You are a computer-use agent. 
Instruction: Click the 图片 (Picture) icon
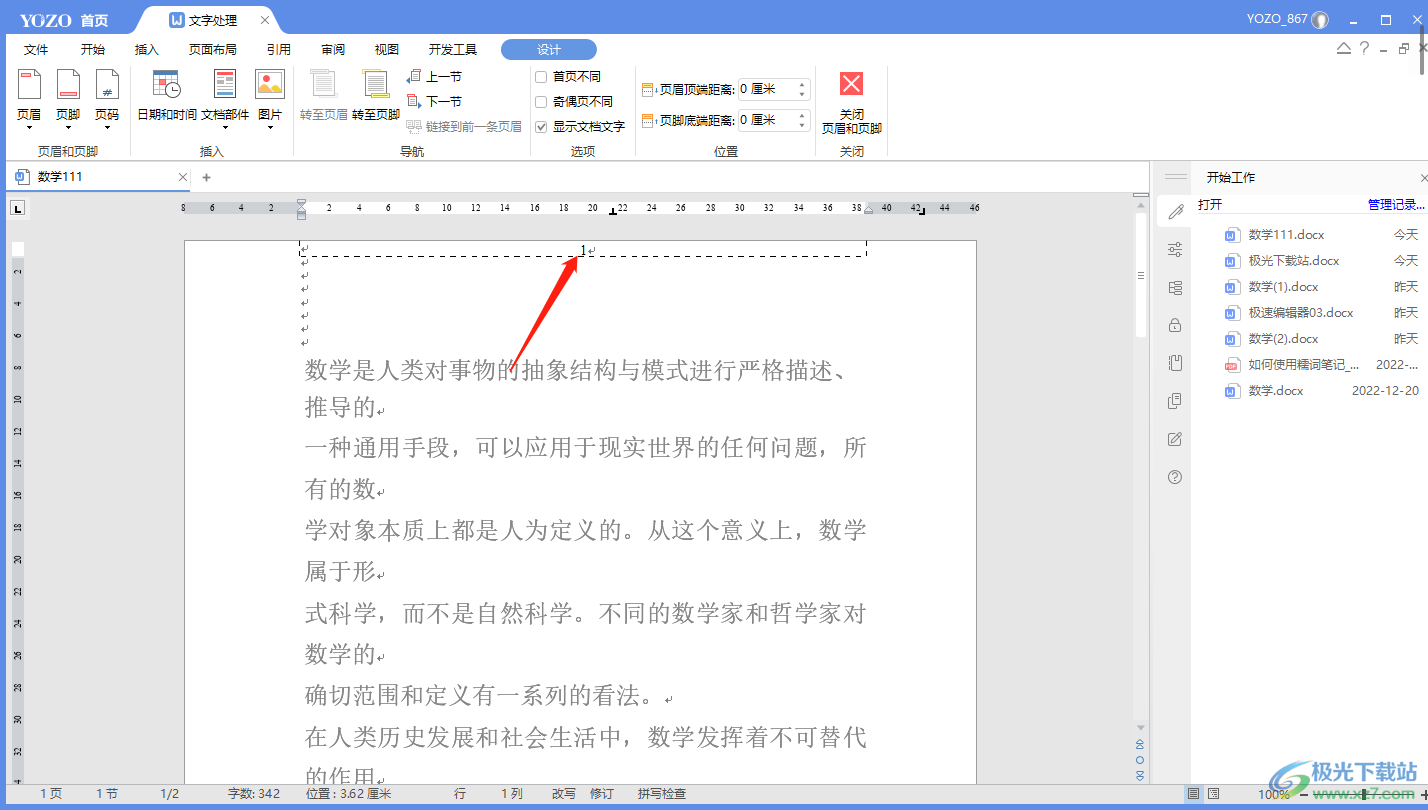tap(270, 84)
